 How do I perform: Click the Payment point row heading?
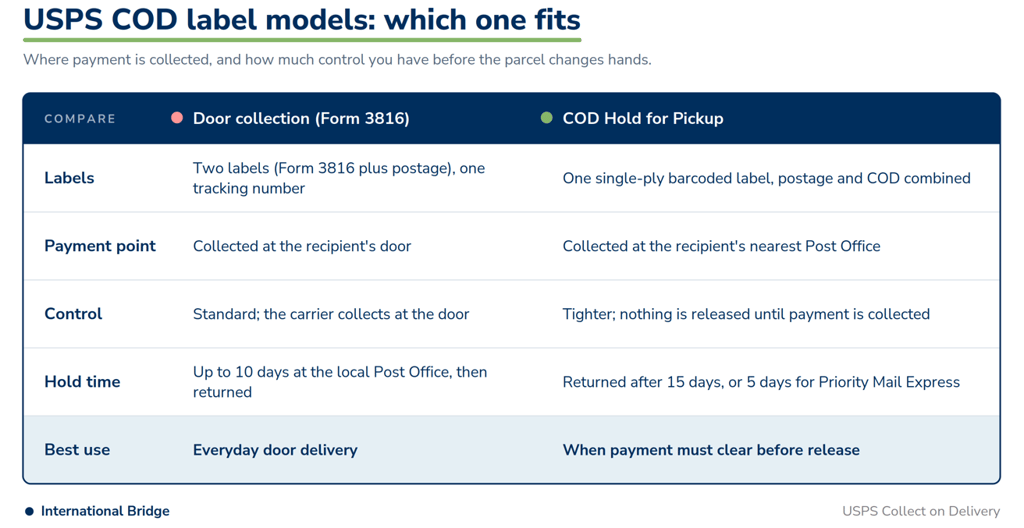tap(100, 246)
